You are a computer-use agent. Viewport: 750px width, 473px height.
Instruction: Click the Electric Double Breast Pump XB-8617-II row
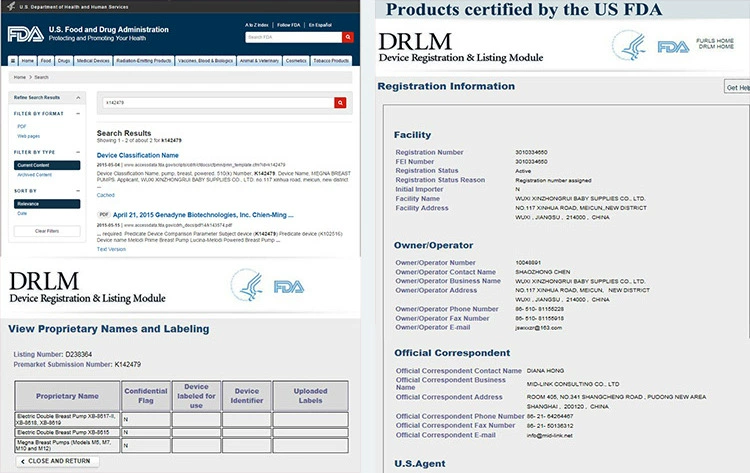[x=181, y=419]
